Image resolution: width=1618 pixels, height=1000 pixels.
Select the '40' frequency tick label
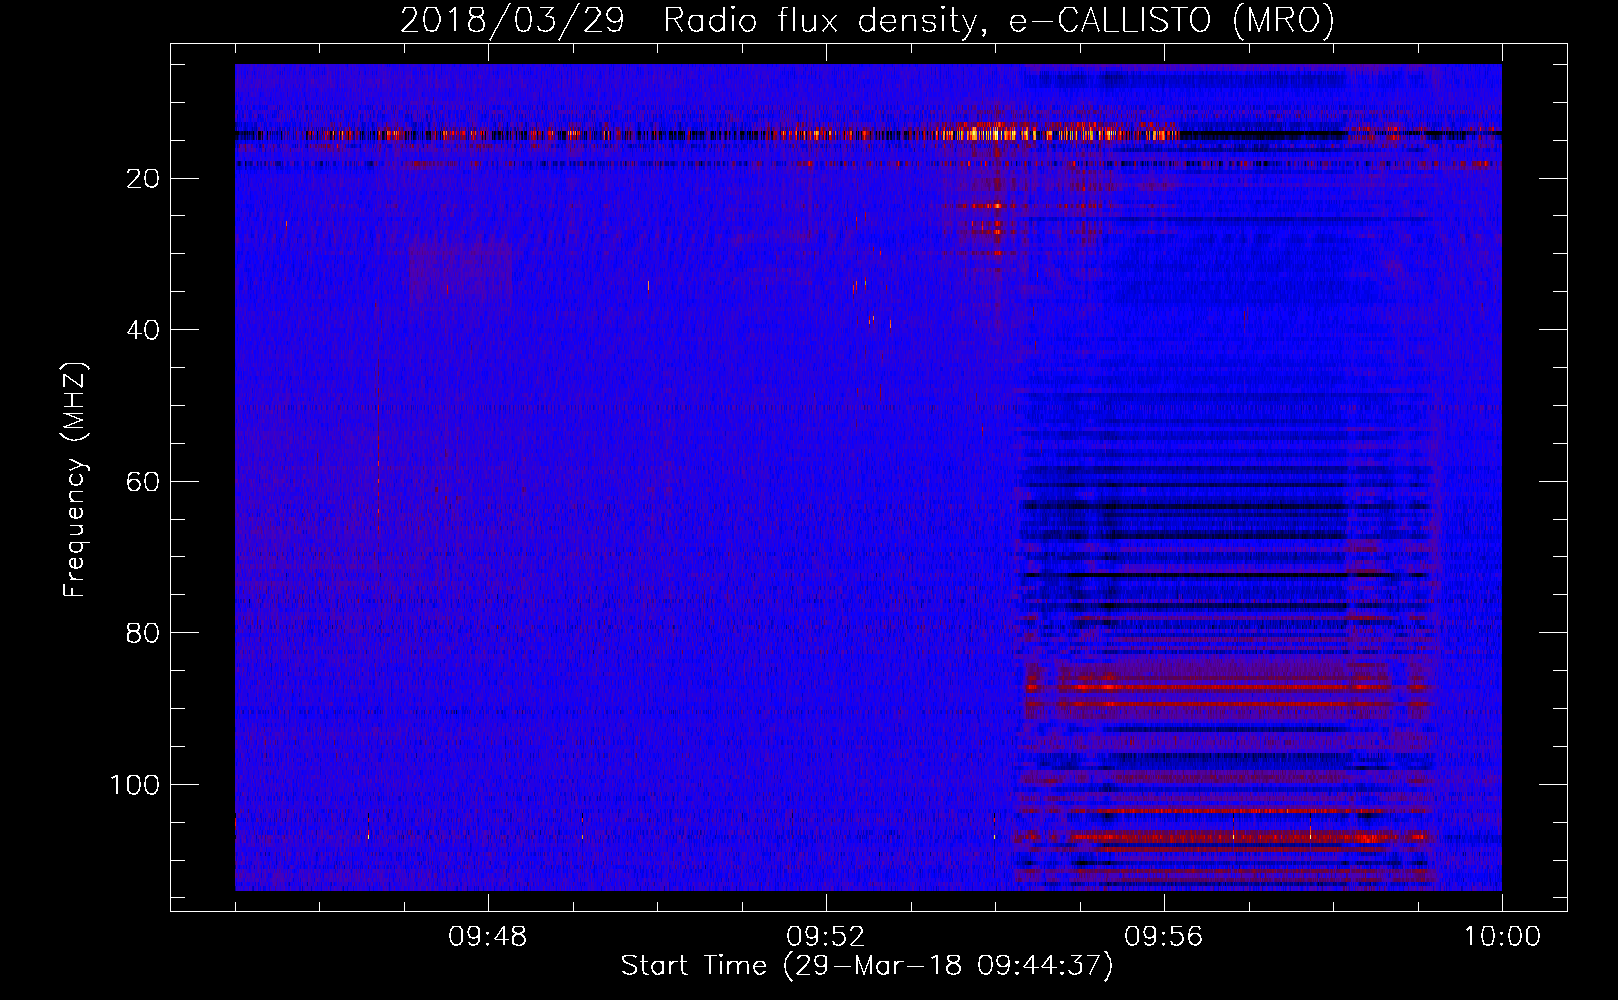point(144,330)
